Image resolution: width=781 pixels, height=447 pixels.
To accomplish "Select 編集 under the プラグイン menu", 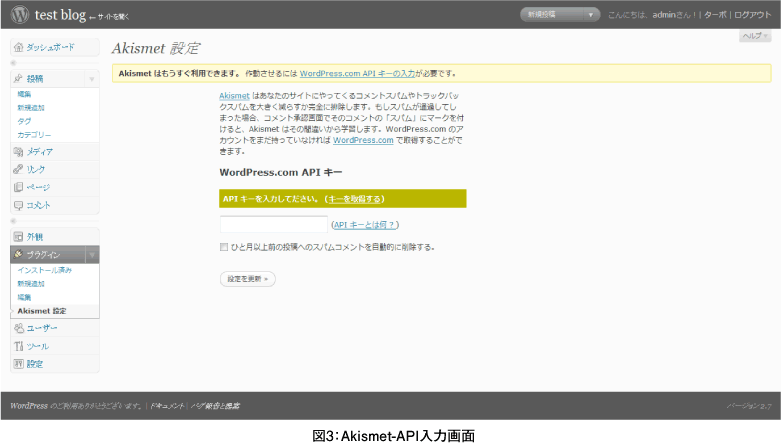I will coord(24,298).
